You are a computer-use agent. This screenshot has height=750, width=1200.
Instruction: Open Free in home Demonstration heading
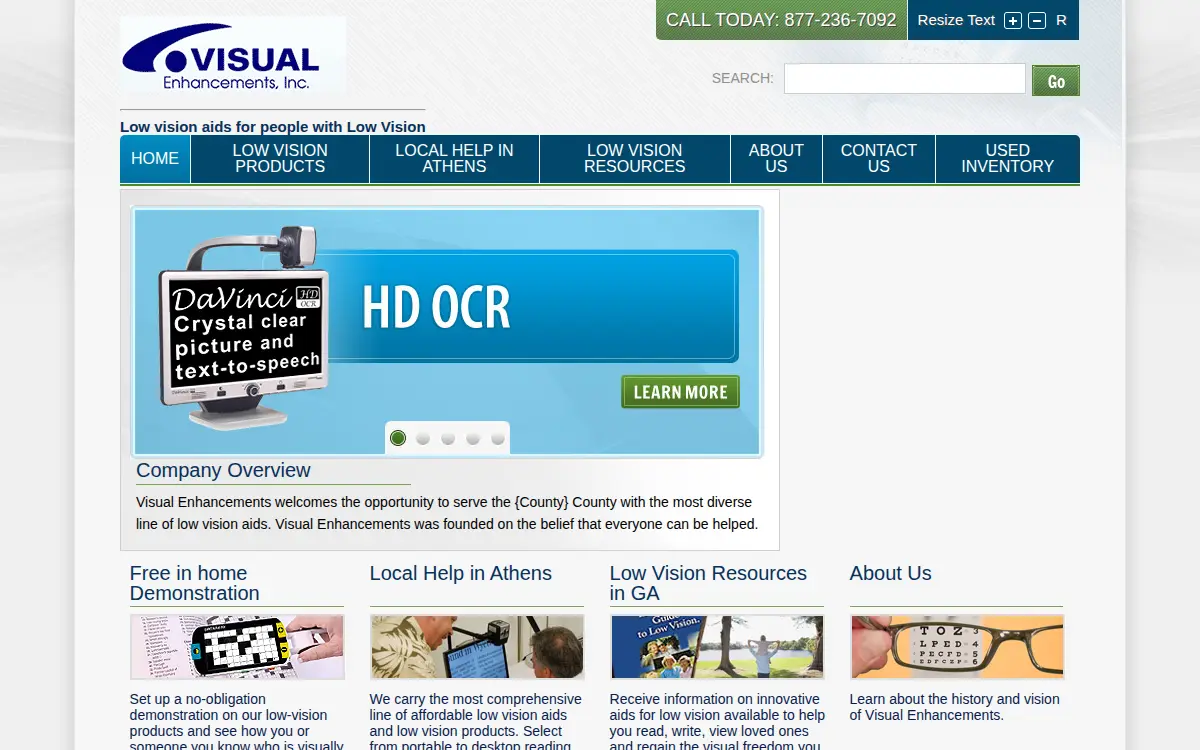195,583
